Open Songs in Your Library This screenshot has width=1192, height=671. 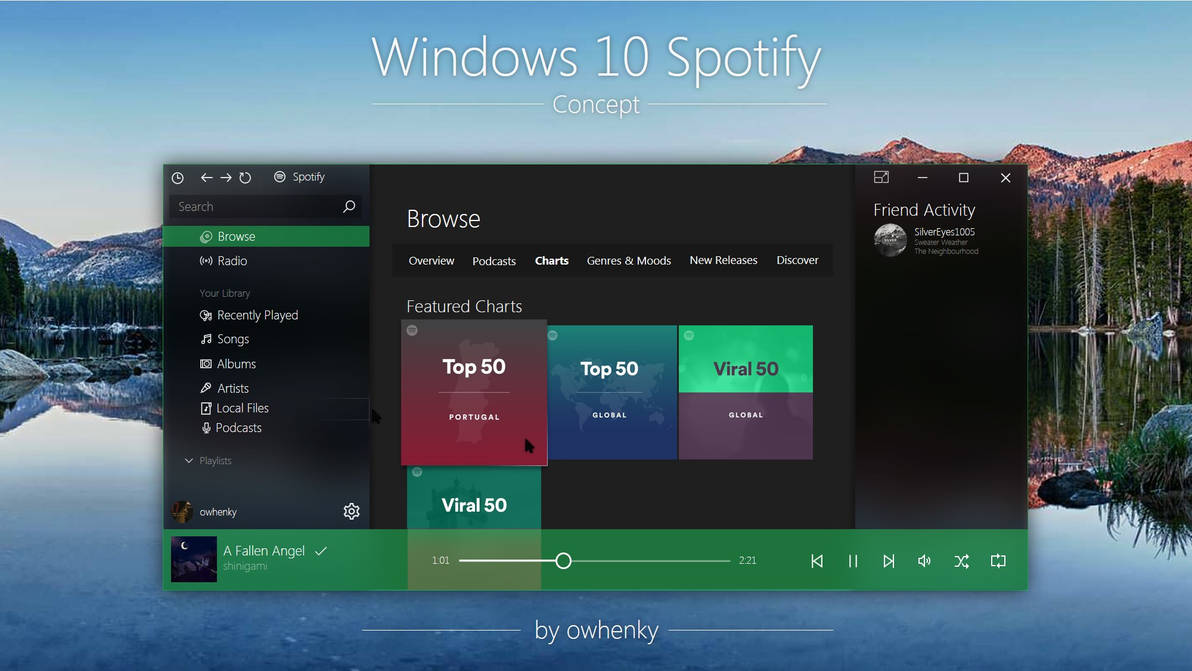(x=224, y=339)
